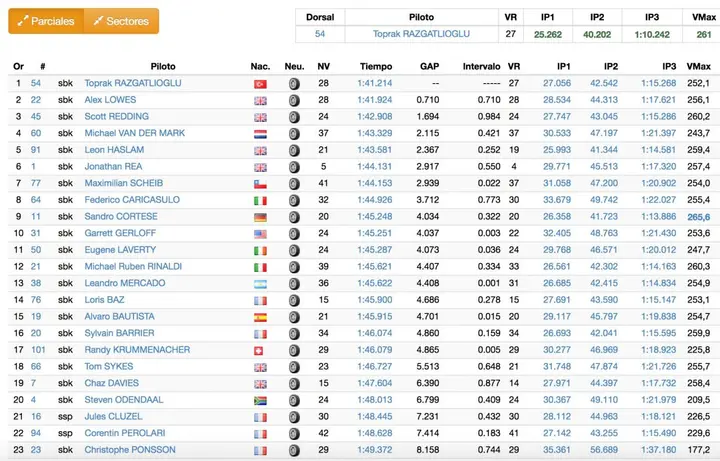Click UK flag in Scott Redding's row
This screenshot has width=720, height=461.
click(x=260, y=118)
